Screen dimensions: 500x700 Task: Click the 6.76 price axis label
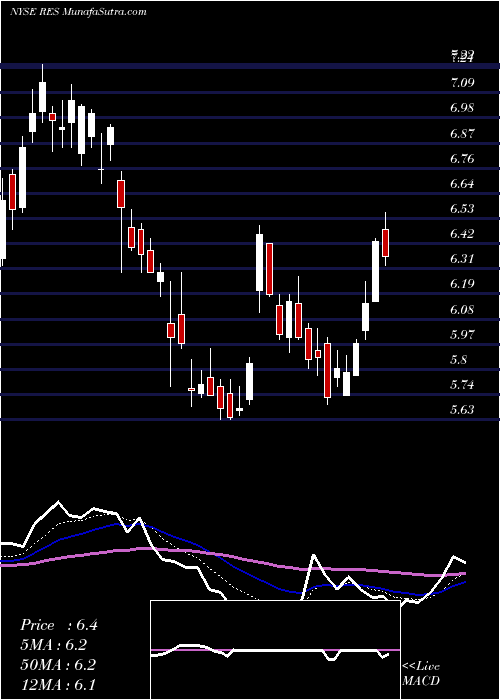(462, 158)
